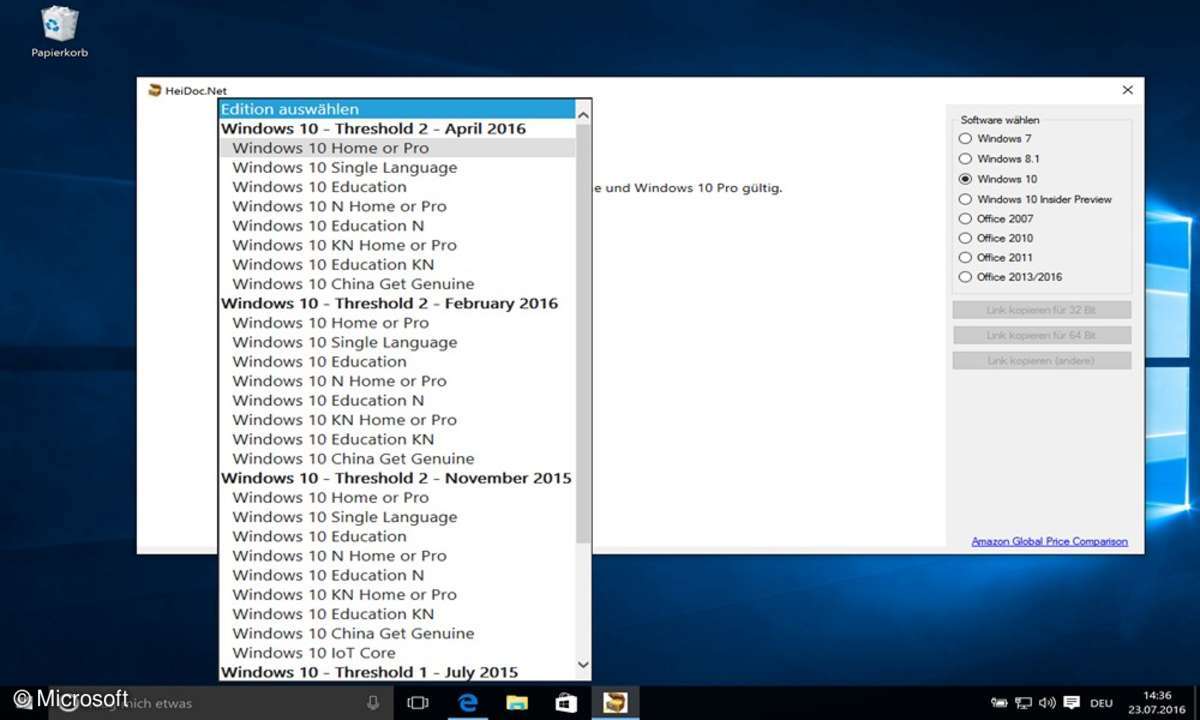This screenshot has width=1200, height=720.
Task: Click the Threshold 1 - July 2015 group header
Action: (398, 672)
